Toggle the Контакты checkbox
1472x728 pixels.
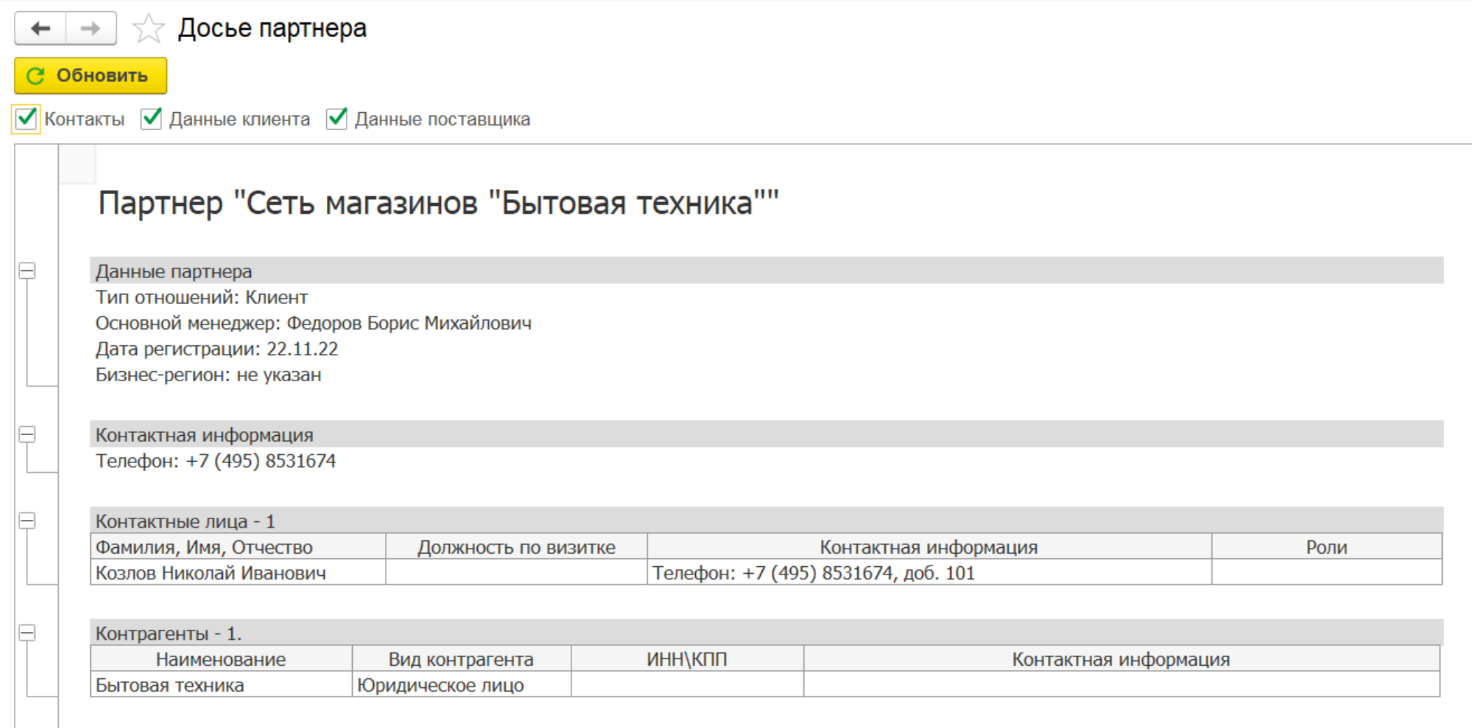click(x=26, y=119)
